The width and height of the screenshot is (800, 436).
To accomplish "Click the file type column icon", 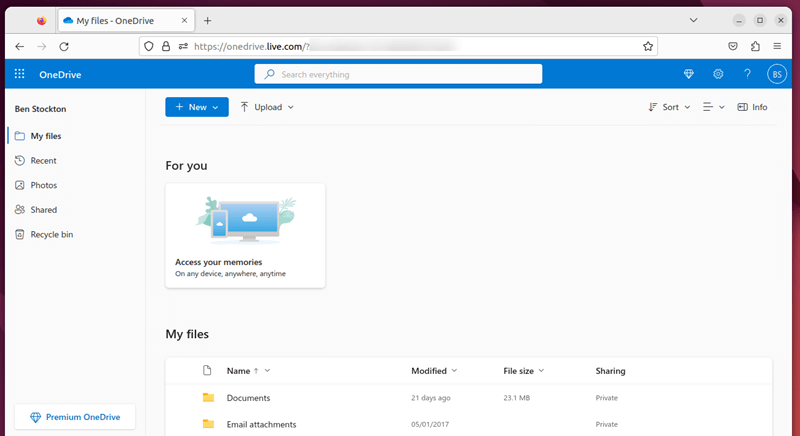I will (x=207, y=370).
